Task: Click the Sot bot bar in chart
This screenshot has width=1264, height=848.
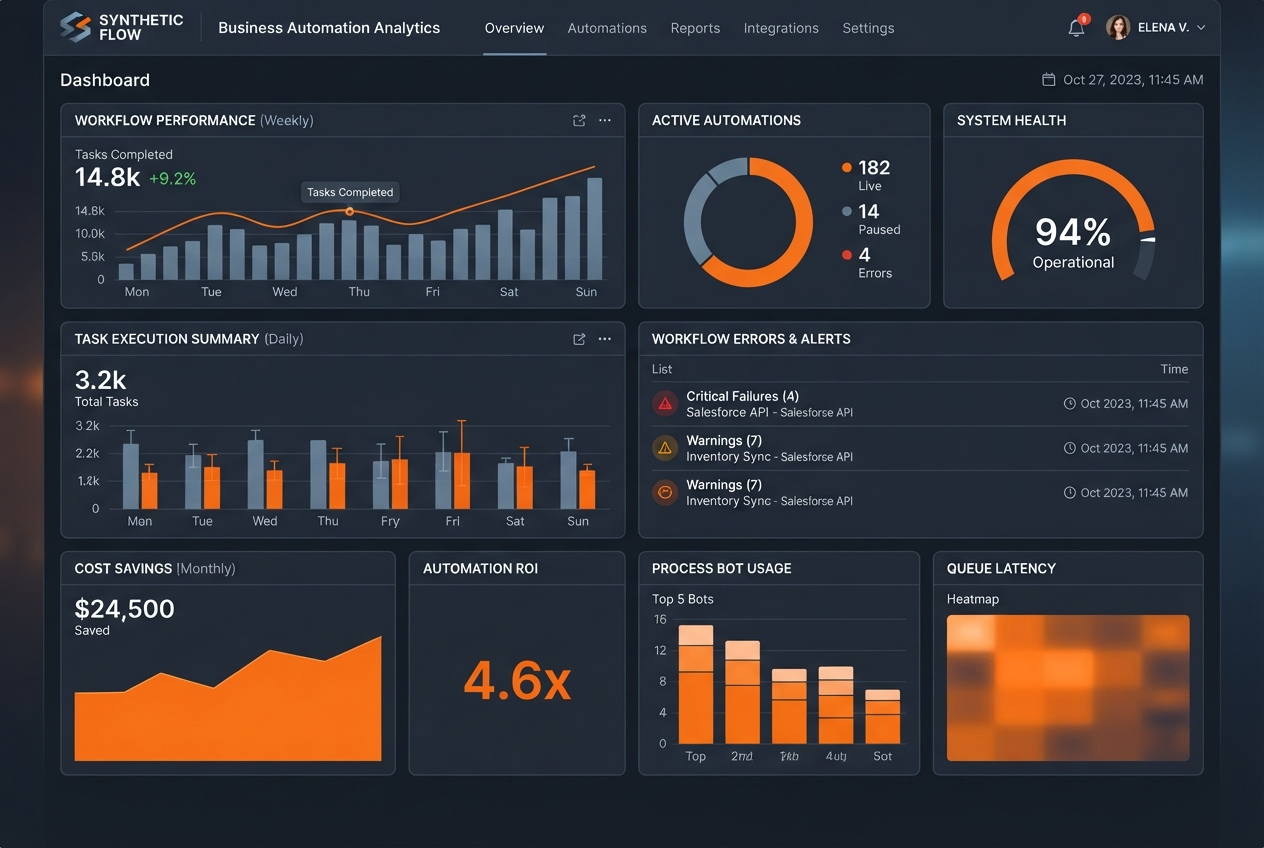Action: 883,716
